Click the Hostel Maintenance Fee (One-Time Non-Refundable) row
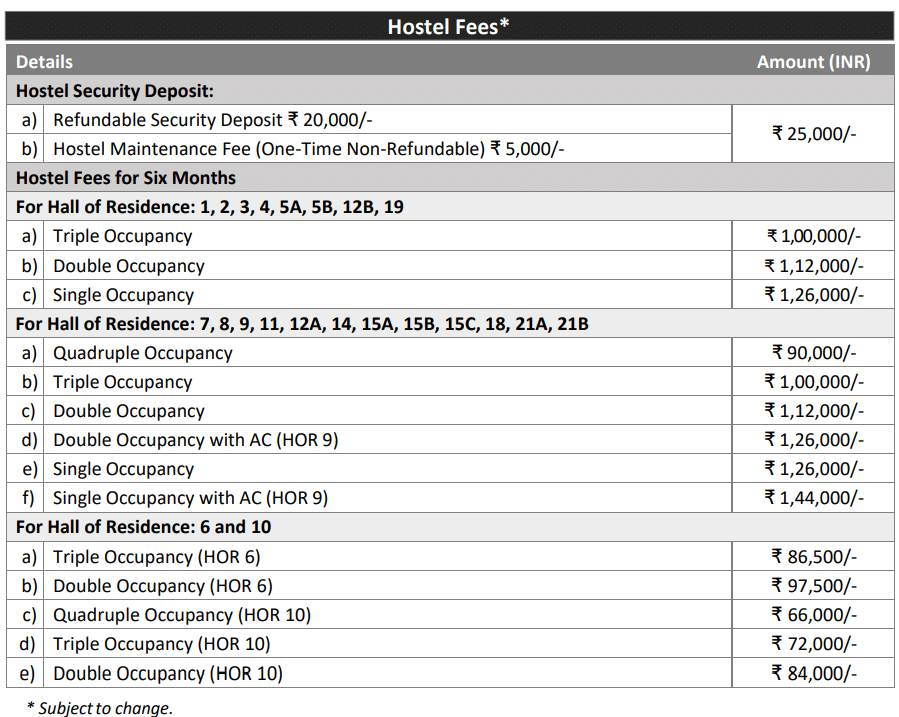This screenshot has height=717, width=899. (x=369, y=149)
